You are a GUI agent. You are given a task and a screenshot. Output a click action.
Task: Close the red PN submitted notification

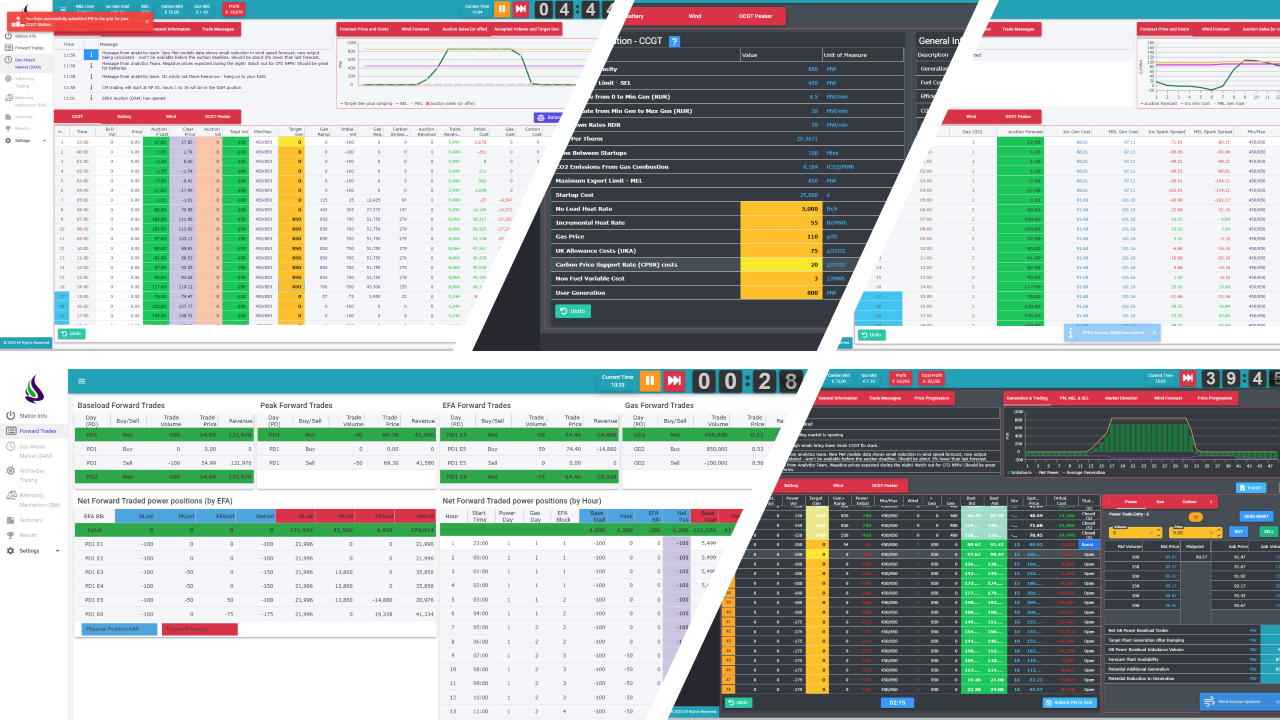click(x=146, y=20)
